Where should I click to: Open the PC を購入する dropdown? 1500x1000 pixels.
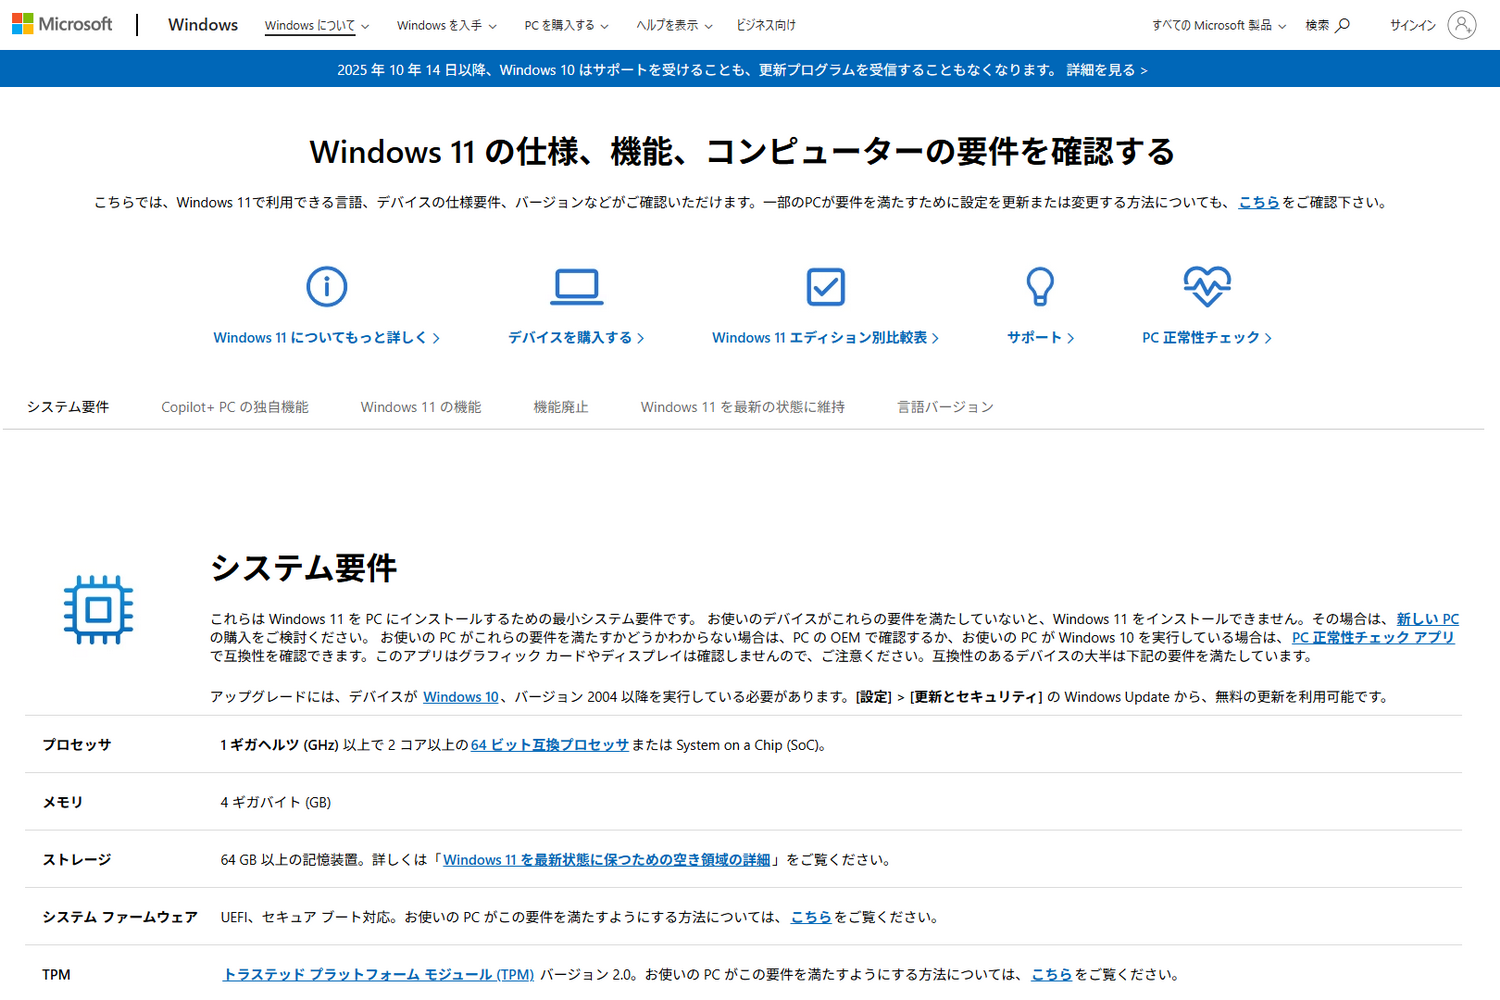click(566, 25)
